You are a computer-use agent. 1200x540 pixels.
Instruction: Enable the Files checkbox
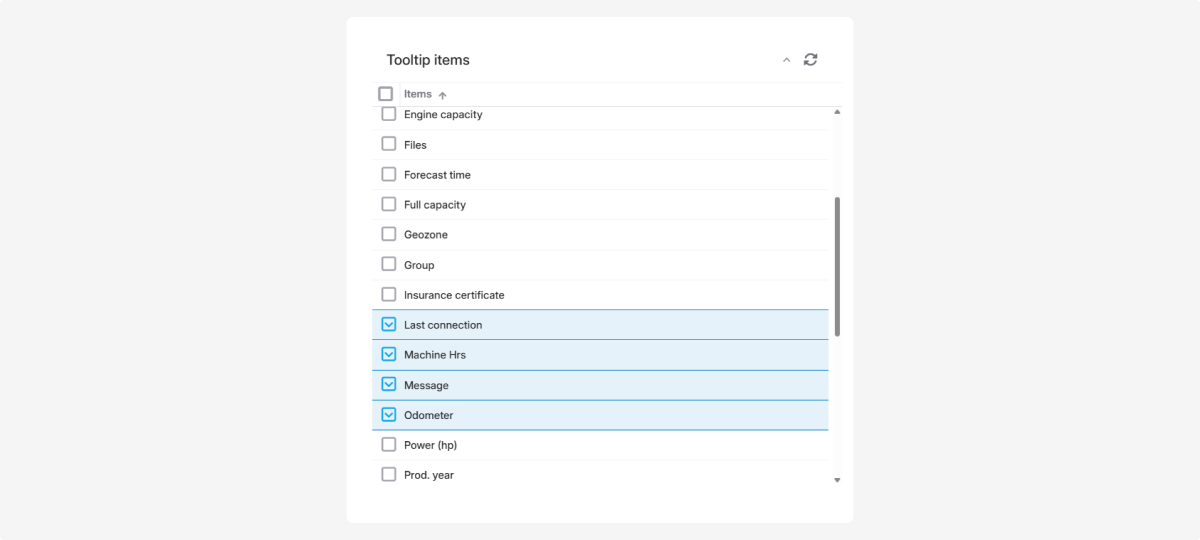(389, 144)
